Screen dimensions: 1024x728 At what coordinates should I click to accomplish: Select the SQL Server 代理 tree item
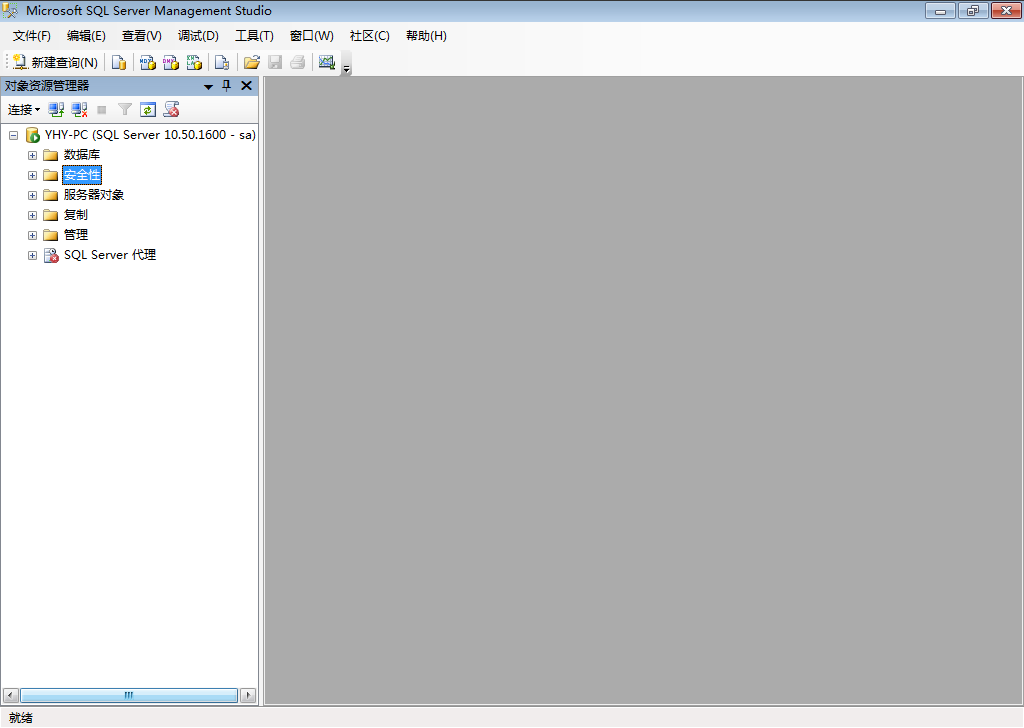110,255
